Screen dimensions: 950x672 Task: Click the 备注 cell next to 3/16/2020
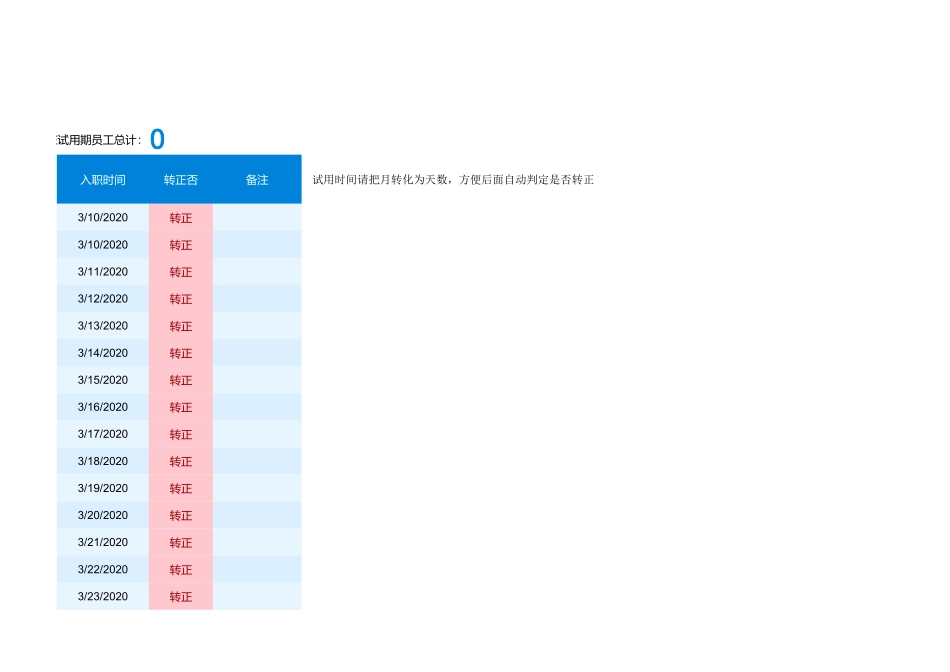click(256, 407)
